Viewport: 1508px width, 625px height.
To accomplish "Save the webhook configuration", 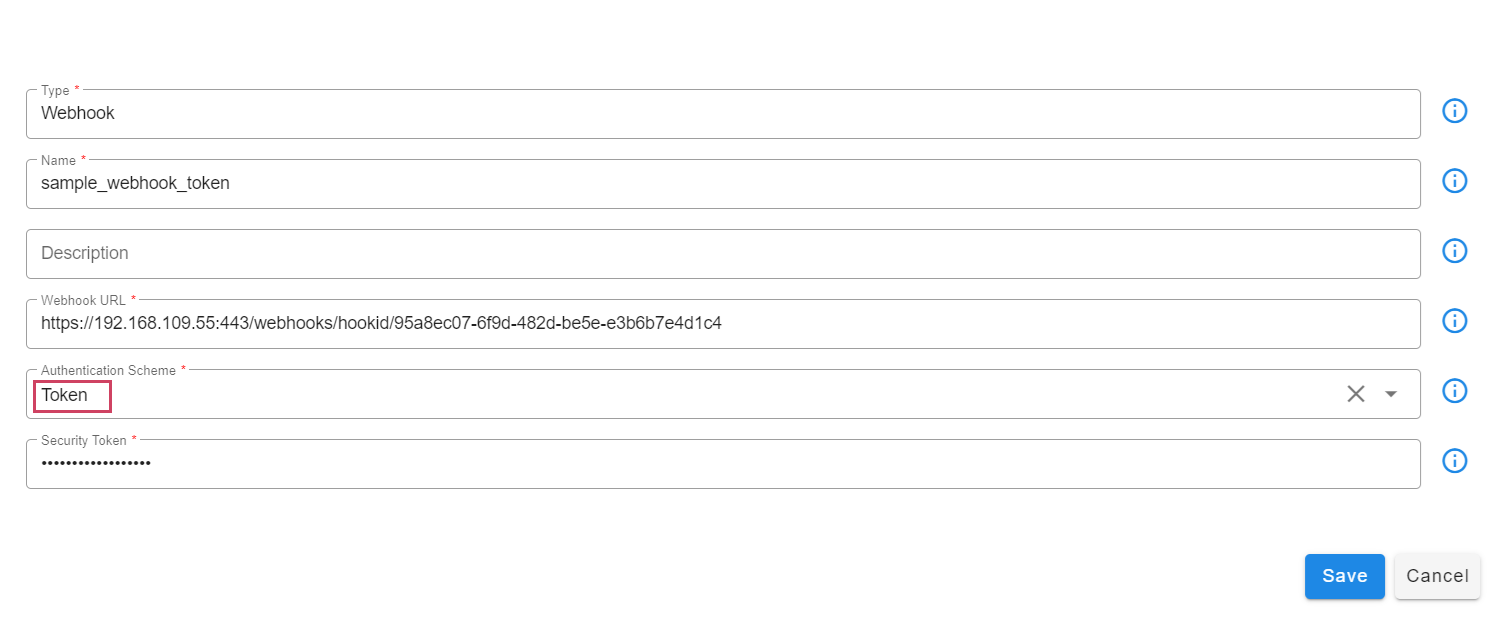I will pyautogui.click(x=1344, y=576).
